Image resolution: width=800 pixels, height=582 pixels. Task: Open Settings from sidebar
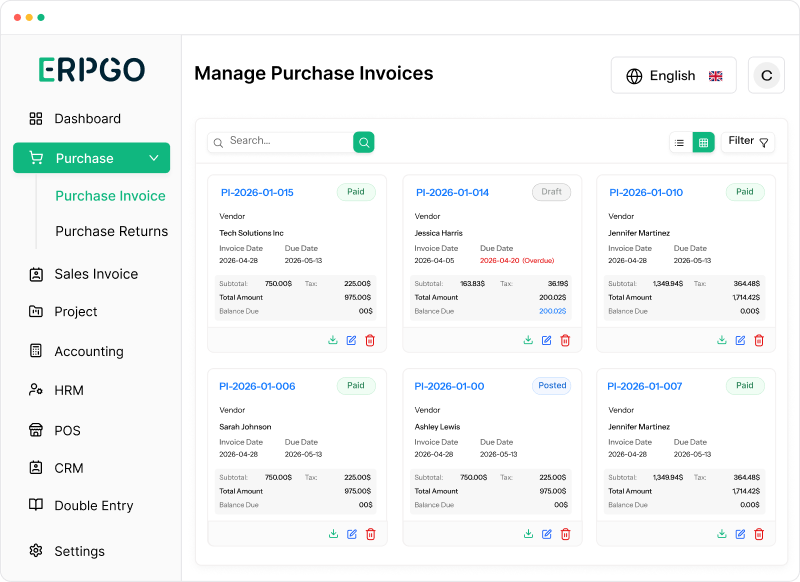click(x=67, y=551)
